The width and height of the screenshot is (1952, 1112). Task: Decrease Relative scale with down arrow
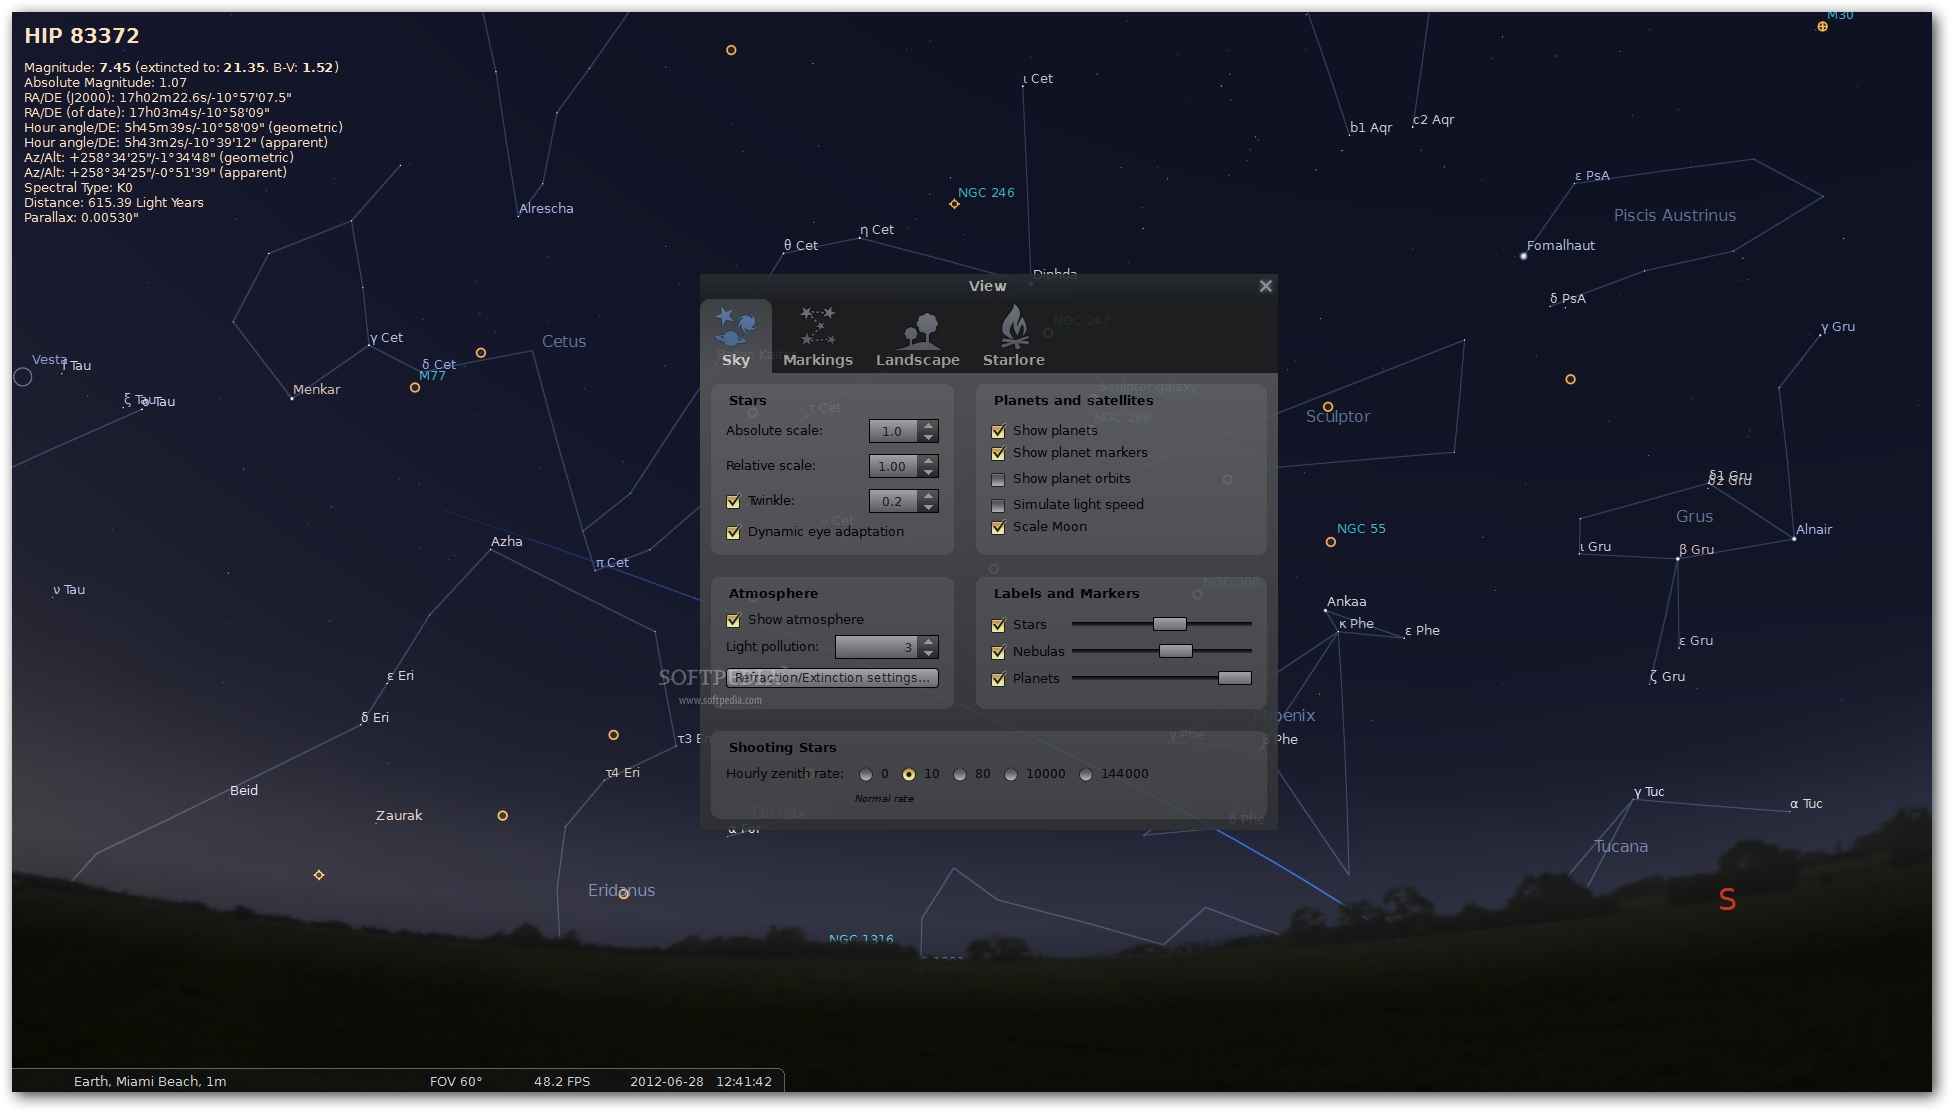[928, 472]
